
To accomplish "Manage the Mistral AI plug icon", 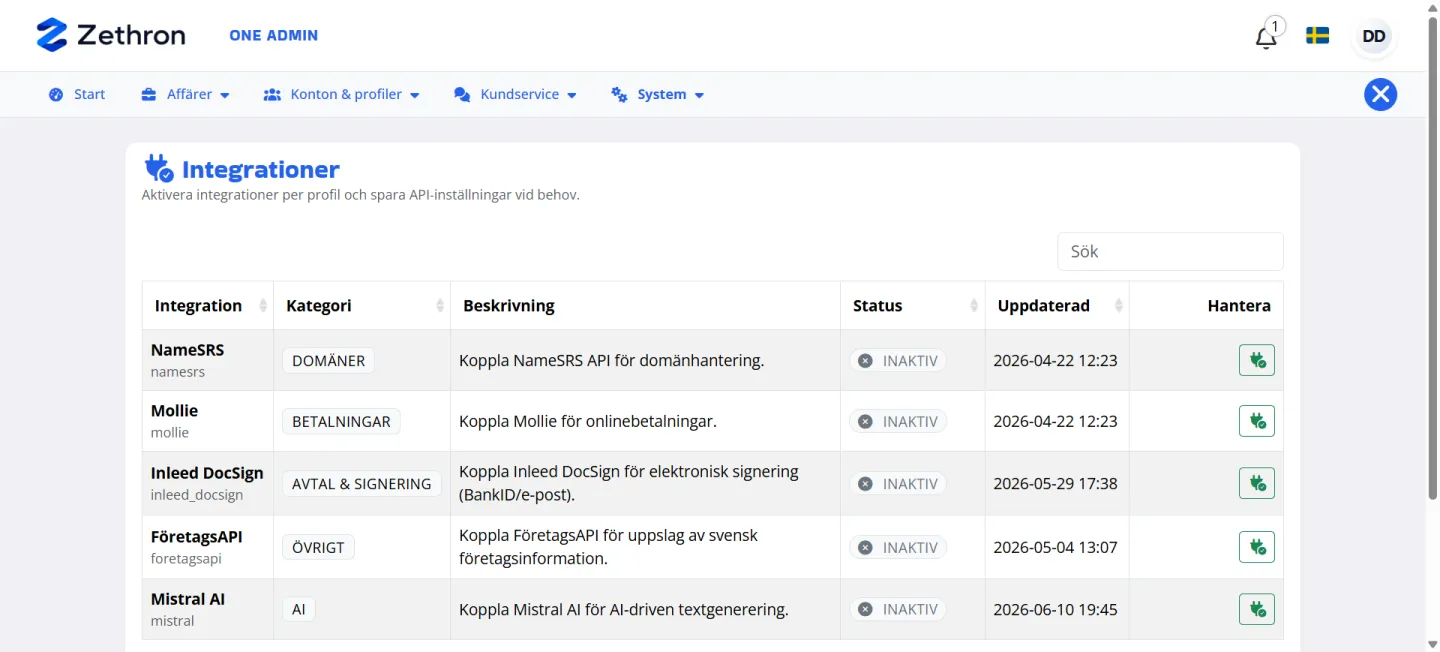I will [x=1257, y=609].
